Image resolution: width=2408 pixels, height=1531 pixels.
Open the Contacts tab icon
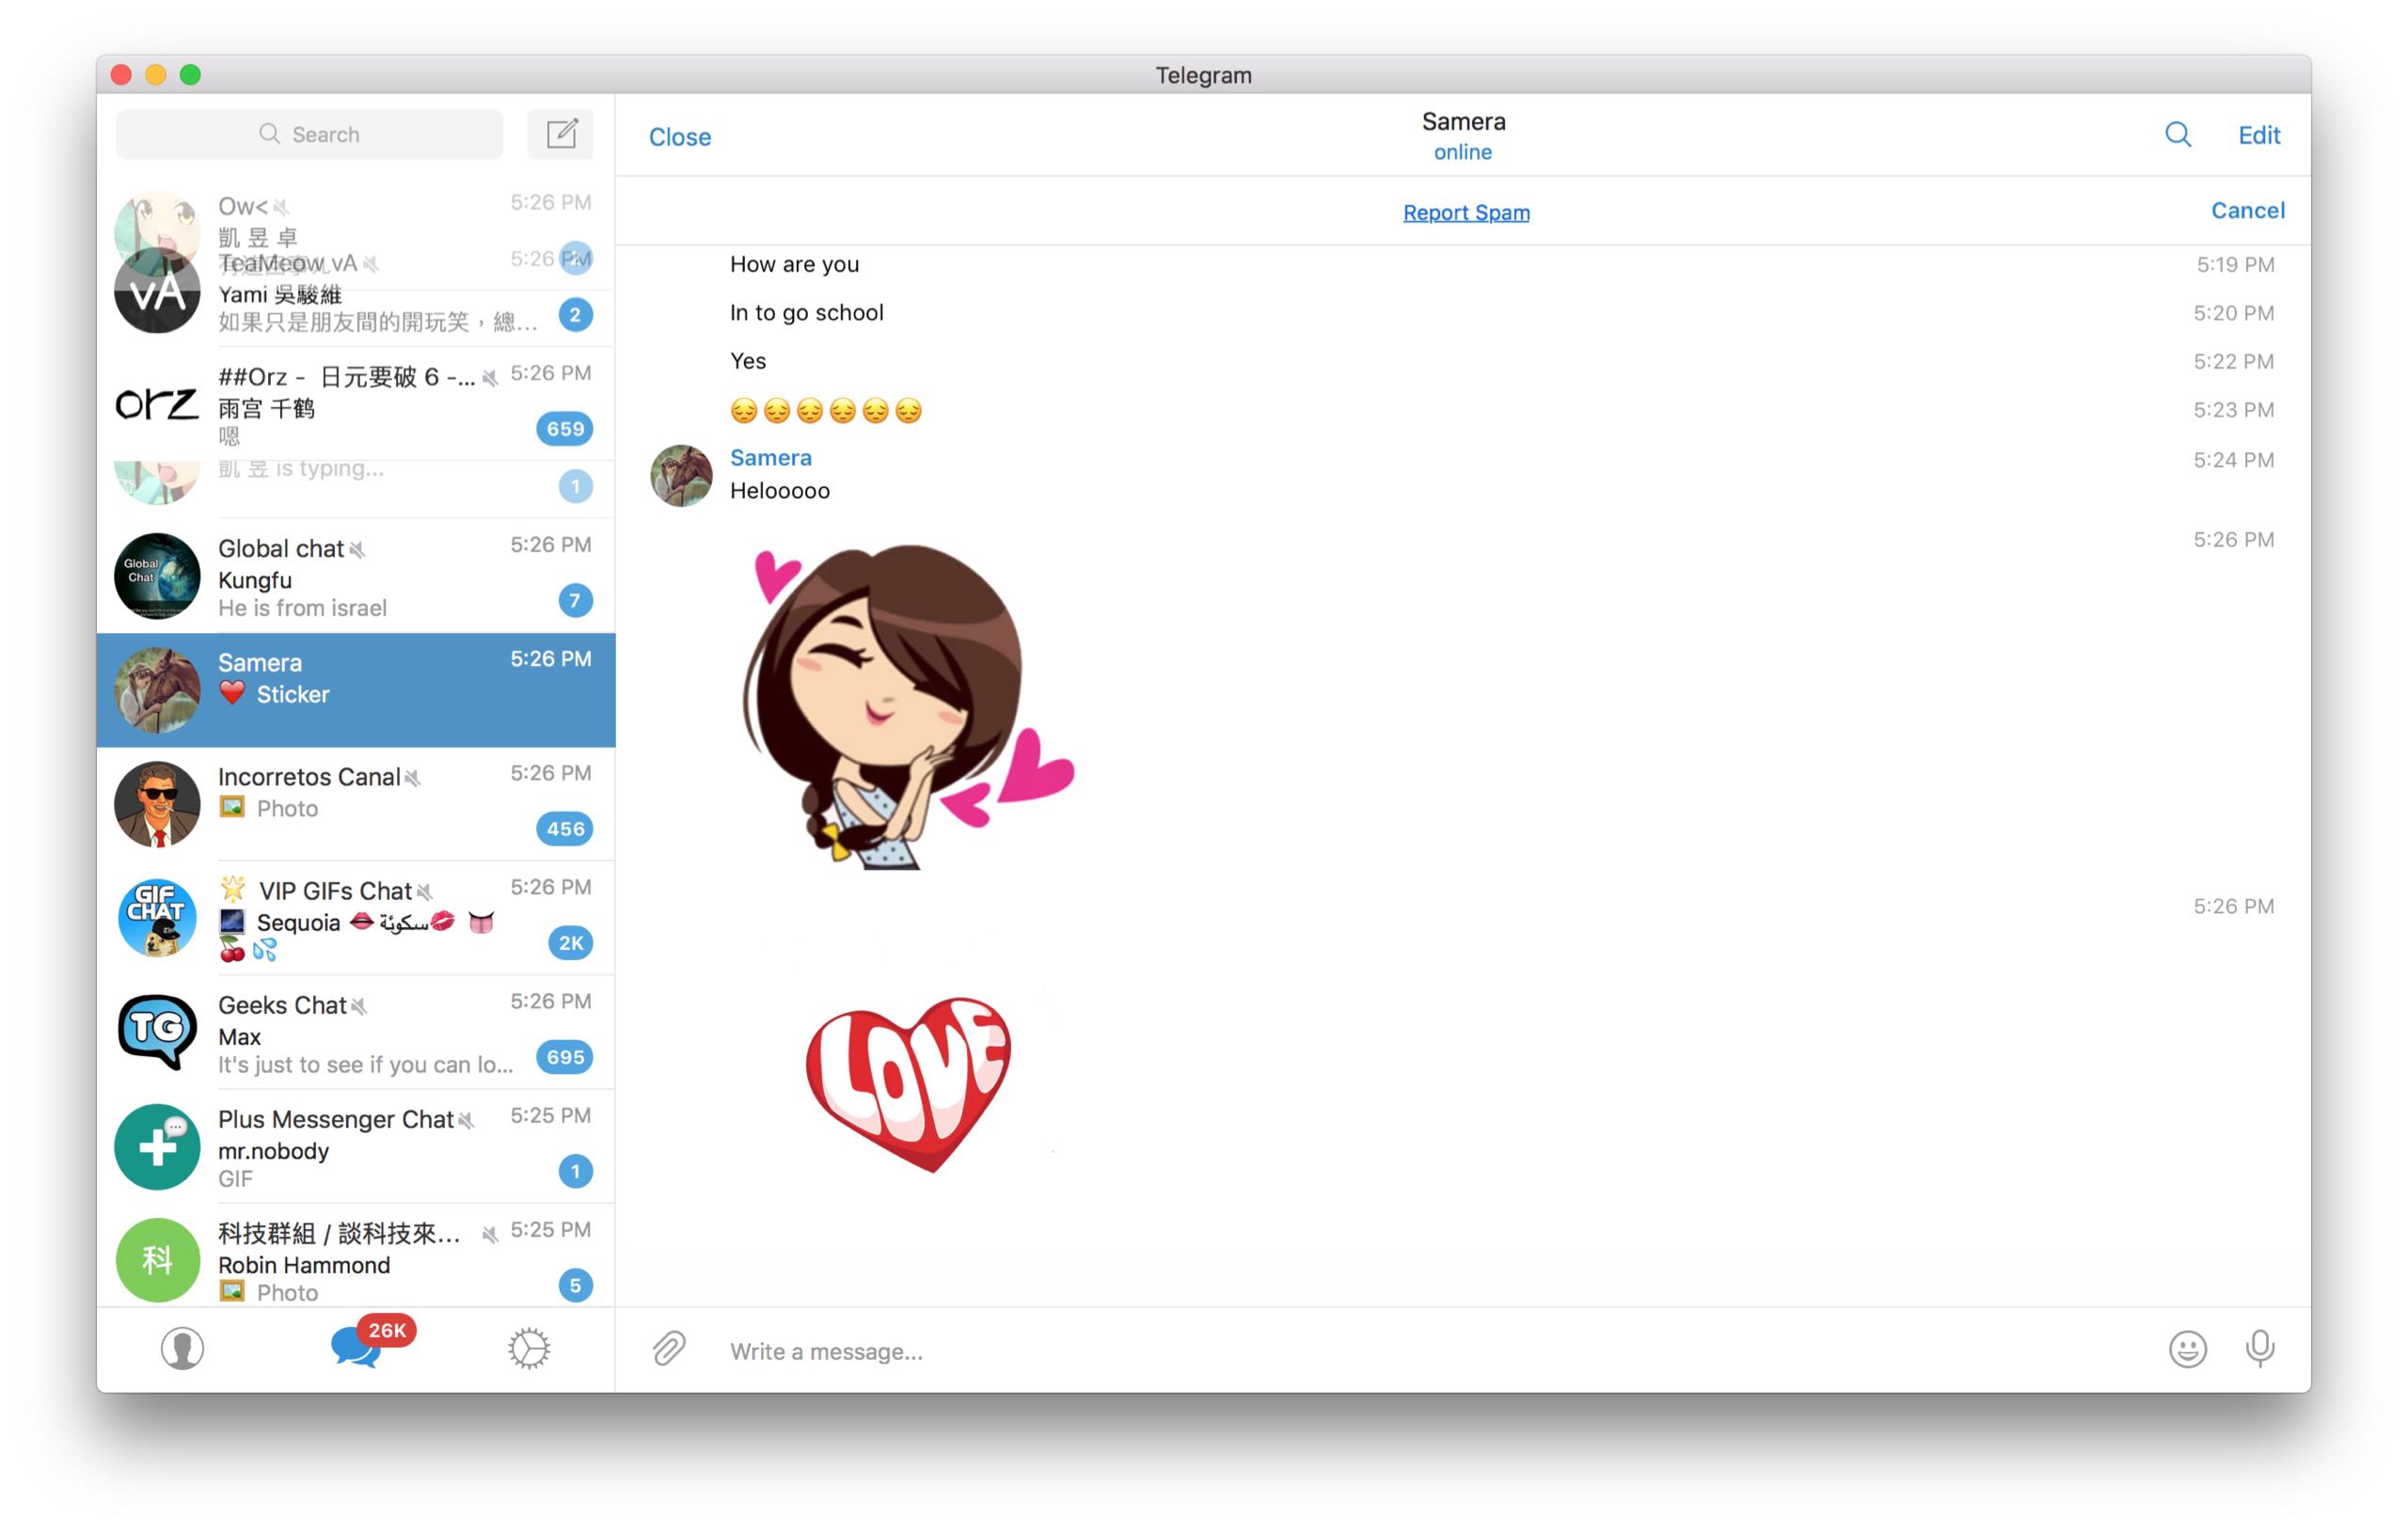click(x=182, y=1348)
